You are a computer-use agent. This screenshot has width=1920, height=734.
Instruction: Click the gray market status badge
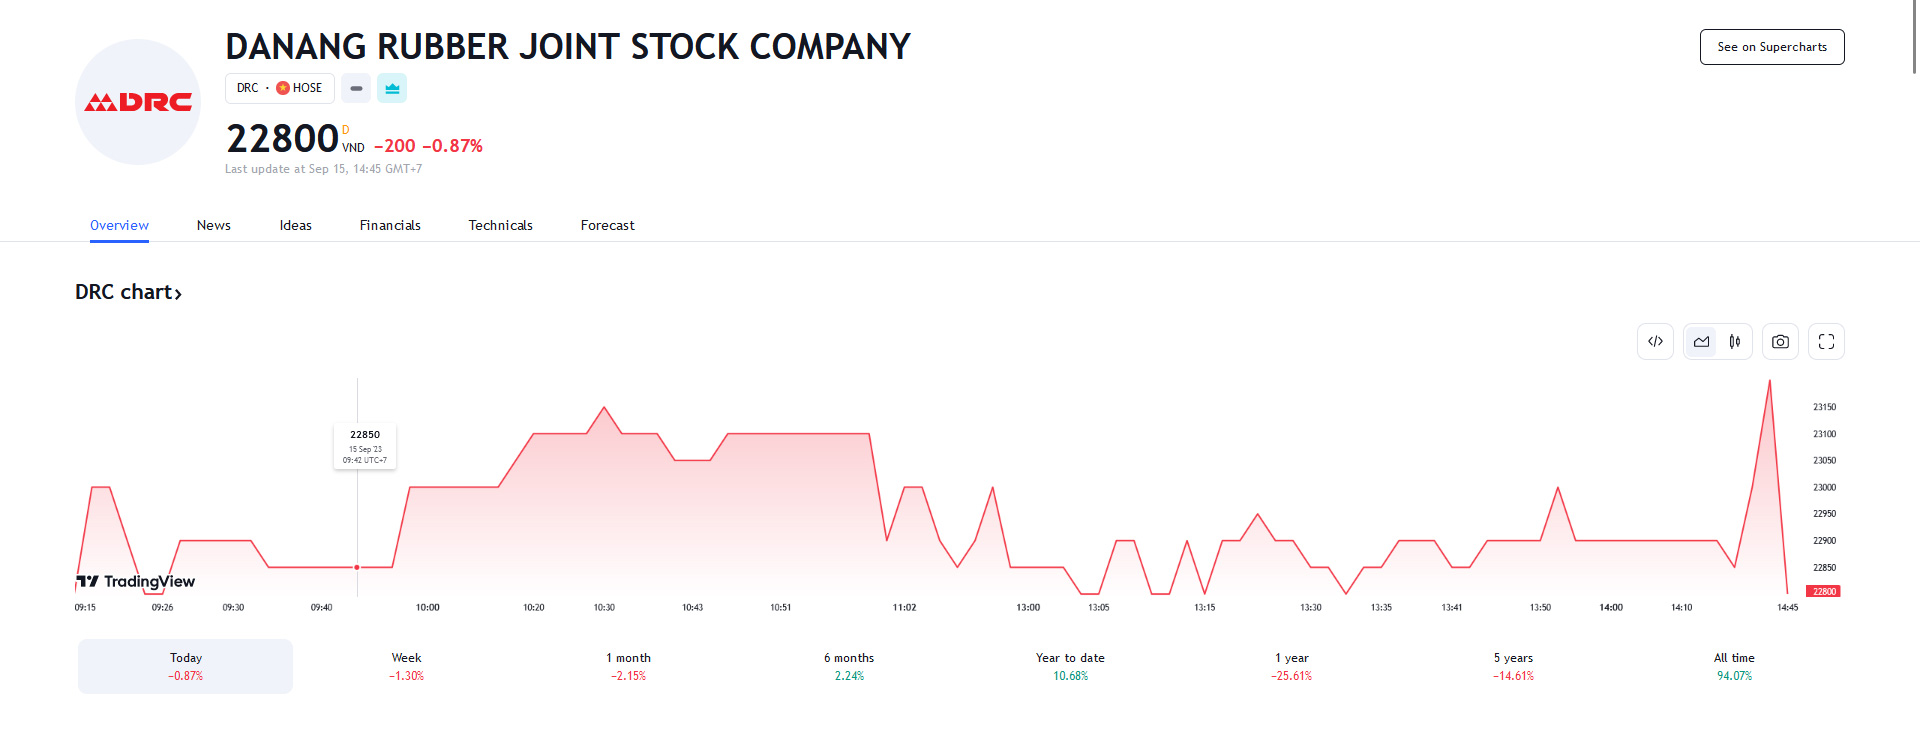[x=356, y=88]
